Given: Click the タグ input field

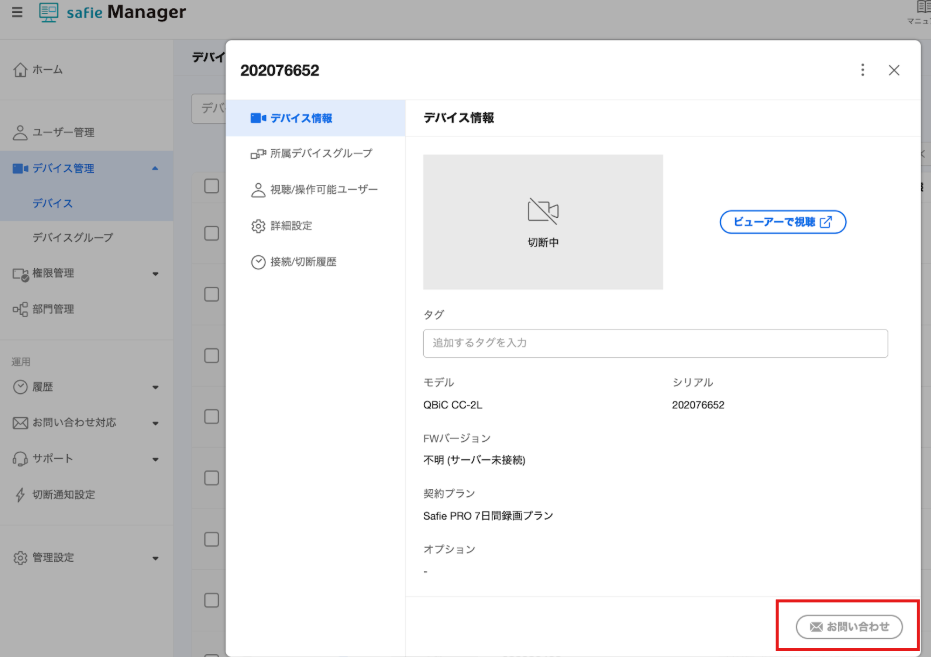Looking at the screenshot, I should pos(655,343).
